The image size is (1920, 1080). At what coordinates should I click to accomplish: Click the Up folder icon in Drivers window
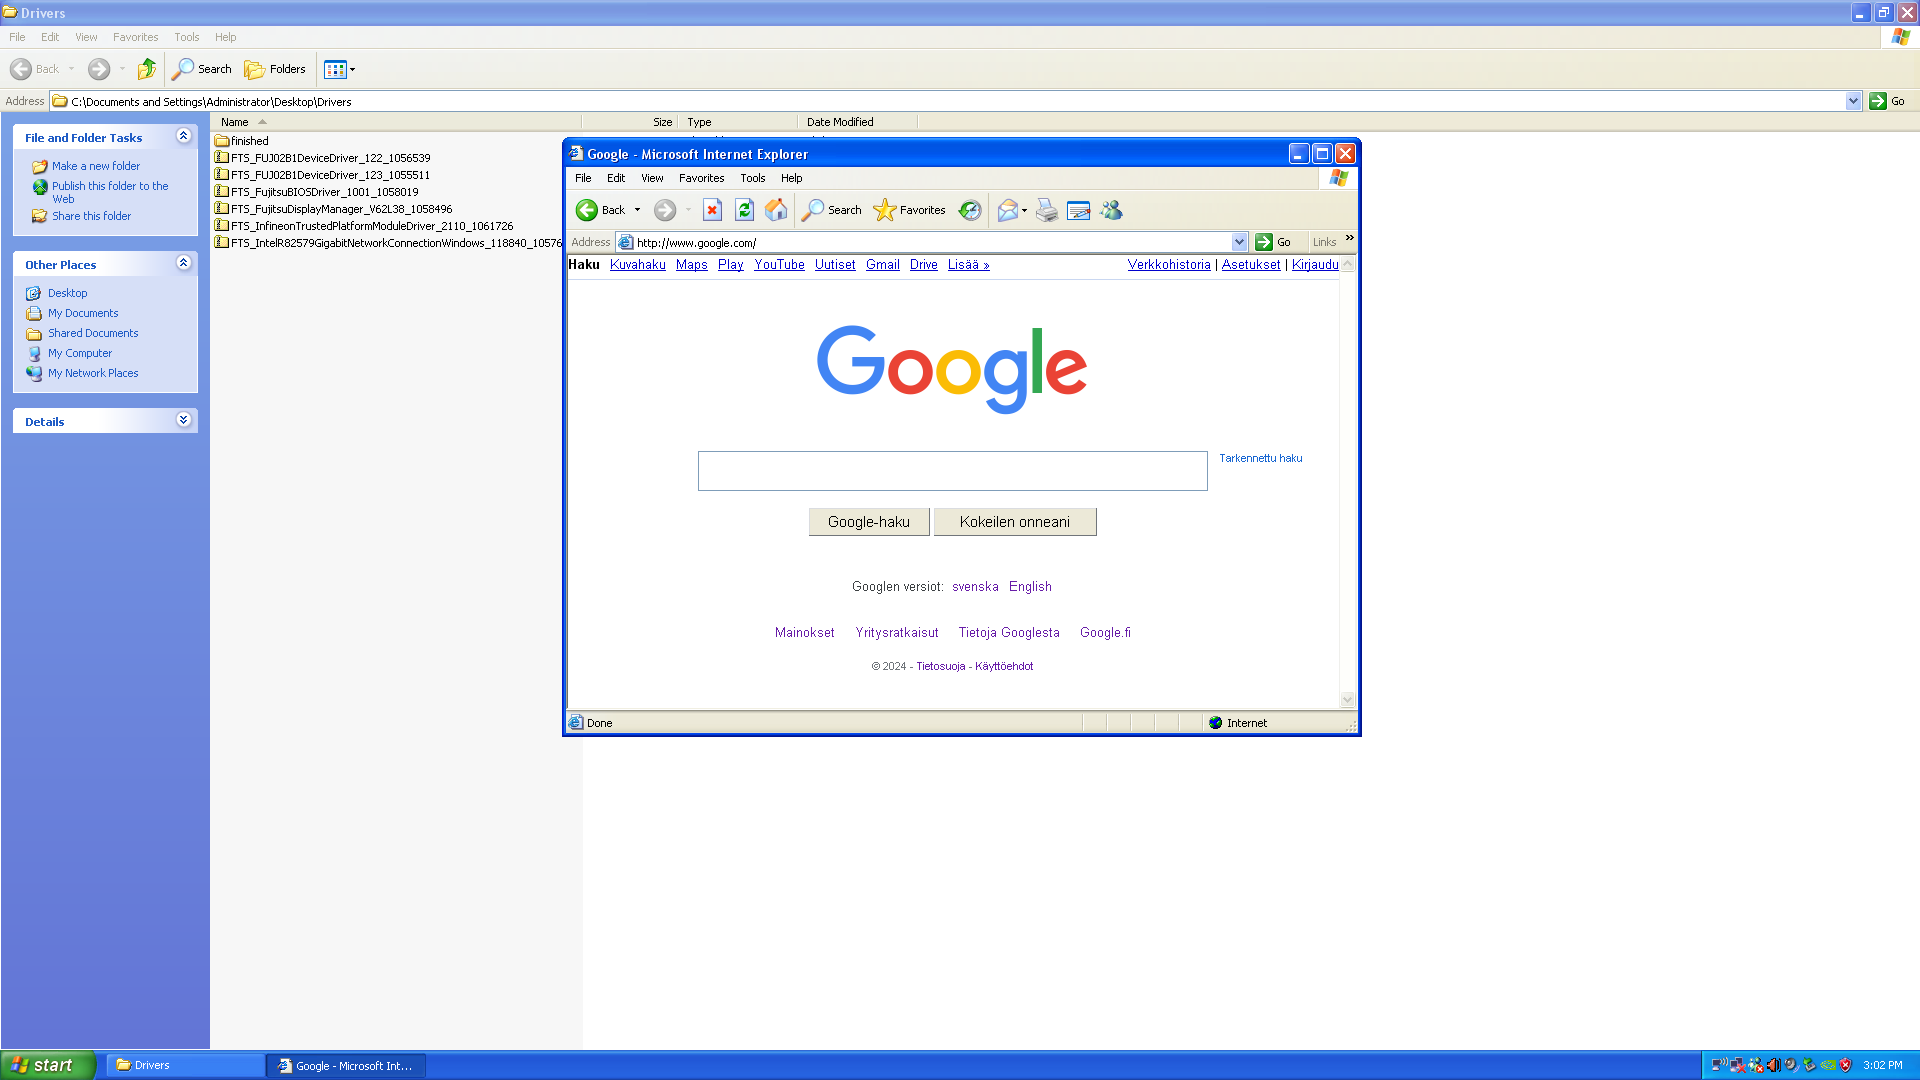click(x=147, y=69)
